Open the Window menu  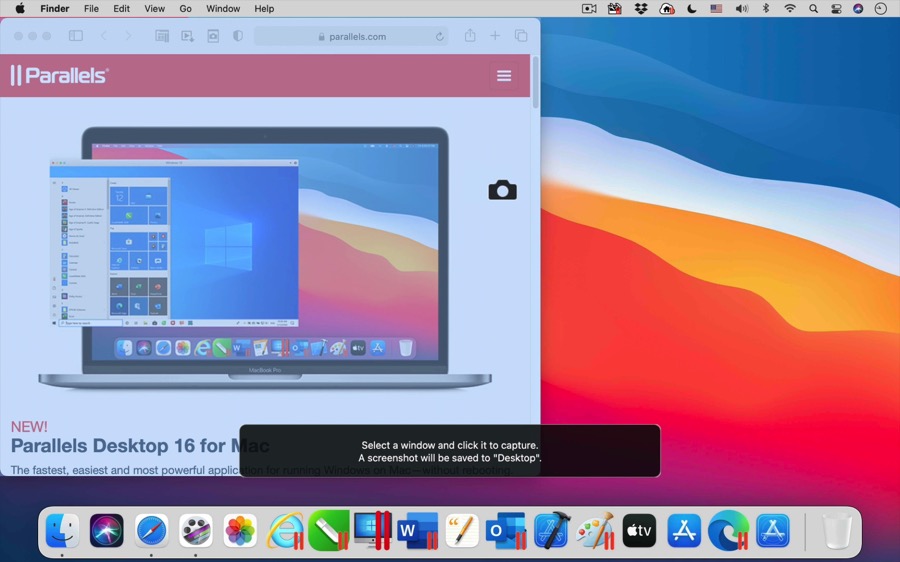pos(222,9)
